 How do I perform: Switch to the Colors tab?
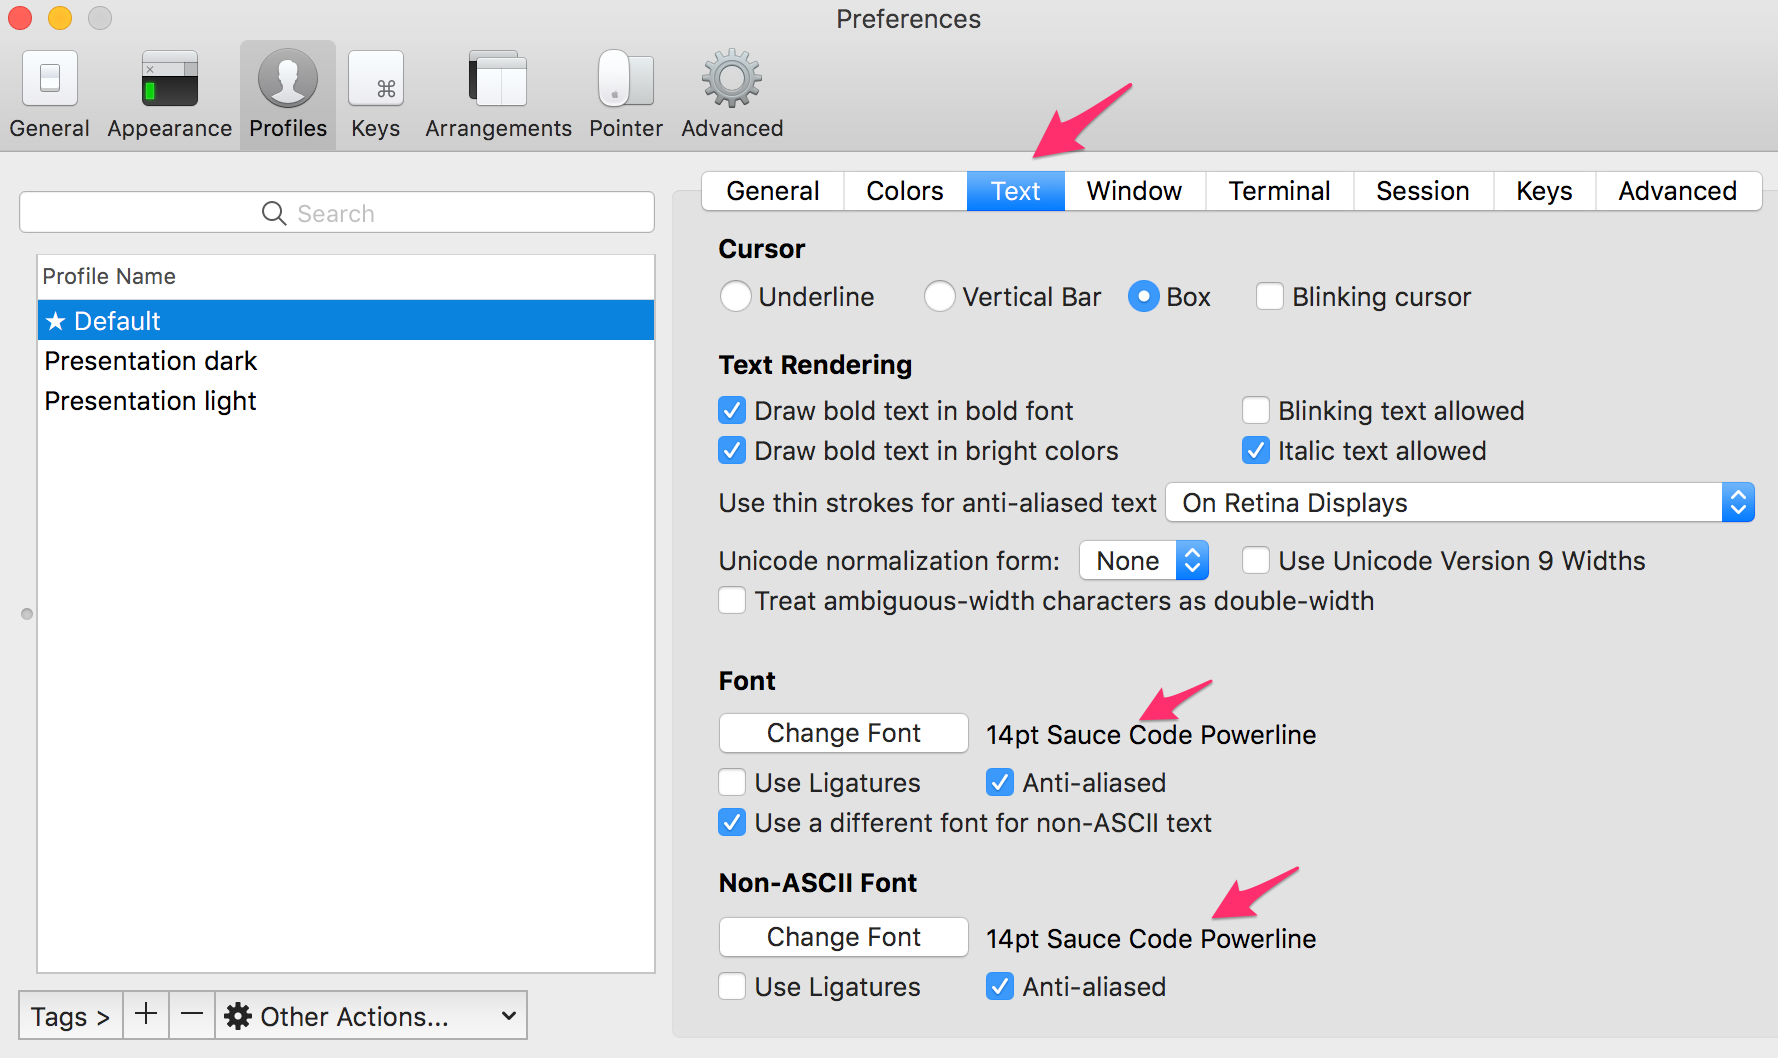[904, 191]
